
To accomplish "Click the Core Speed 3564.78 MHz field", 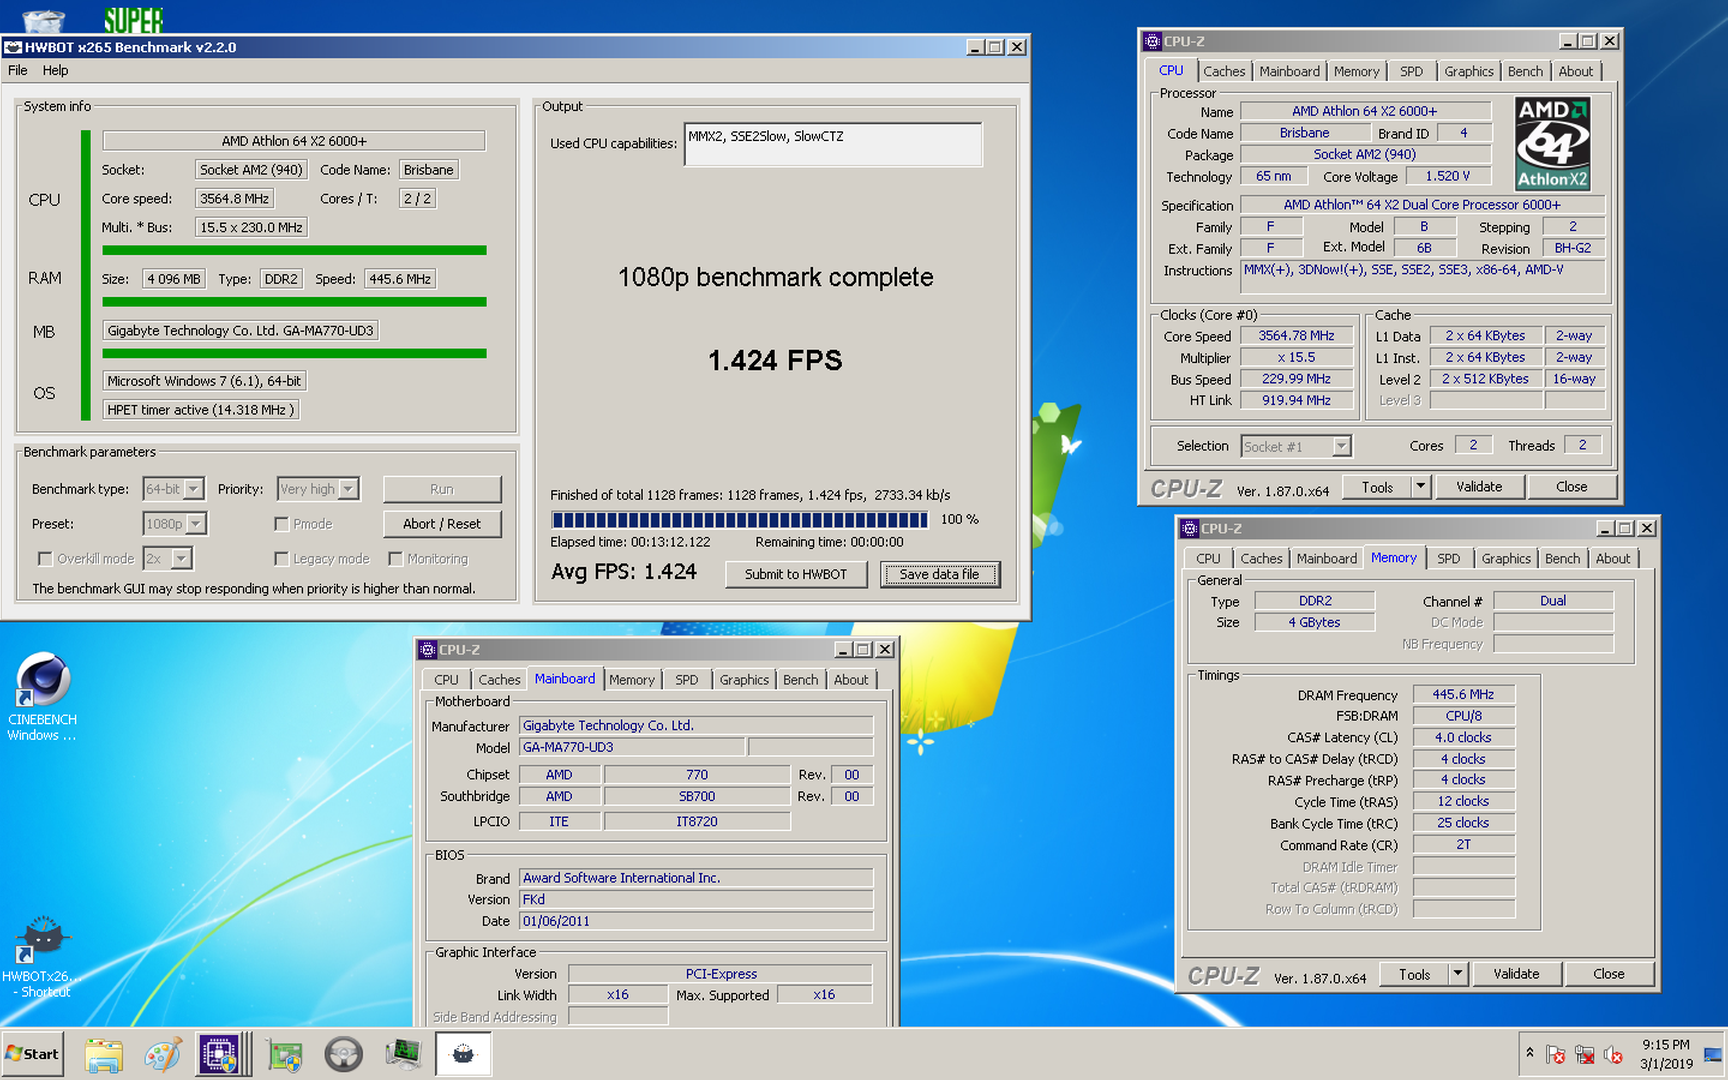I will (1296, 336).
